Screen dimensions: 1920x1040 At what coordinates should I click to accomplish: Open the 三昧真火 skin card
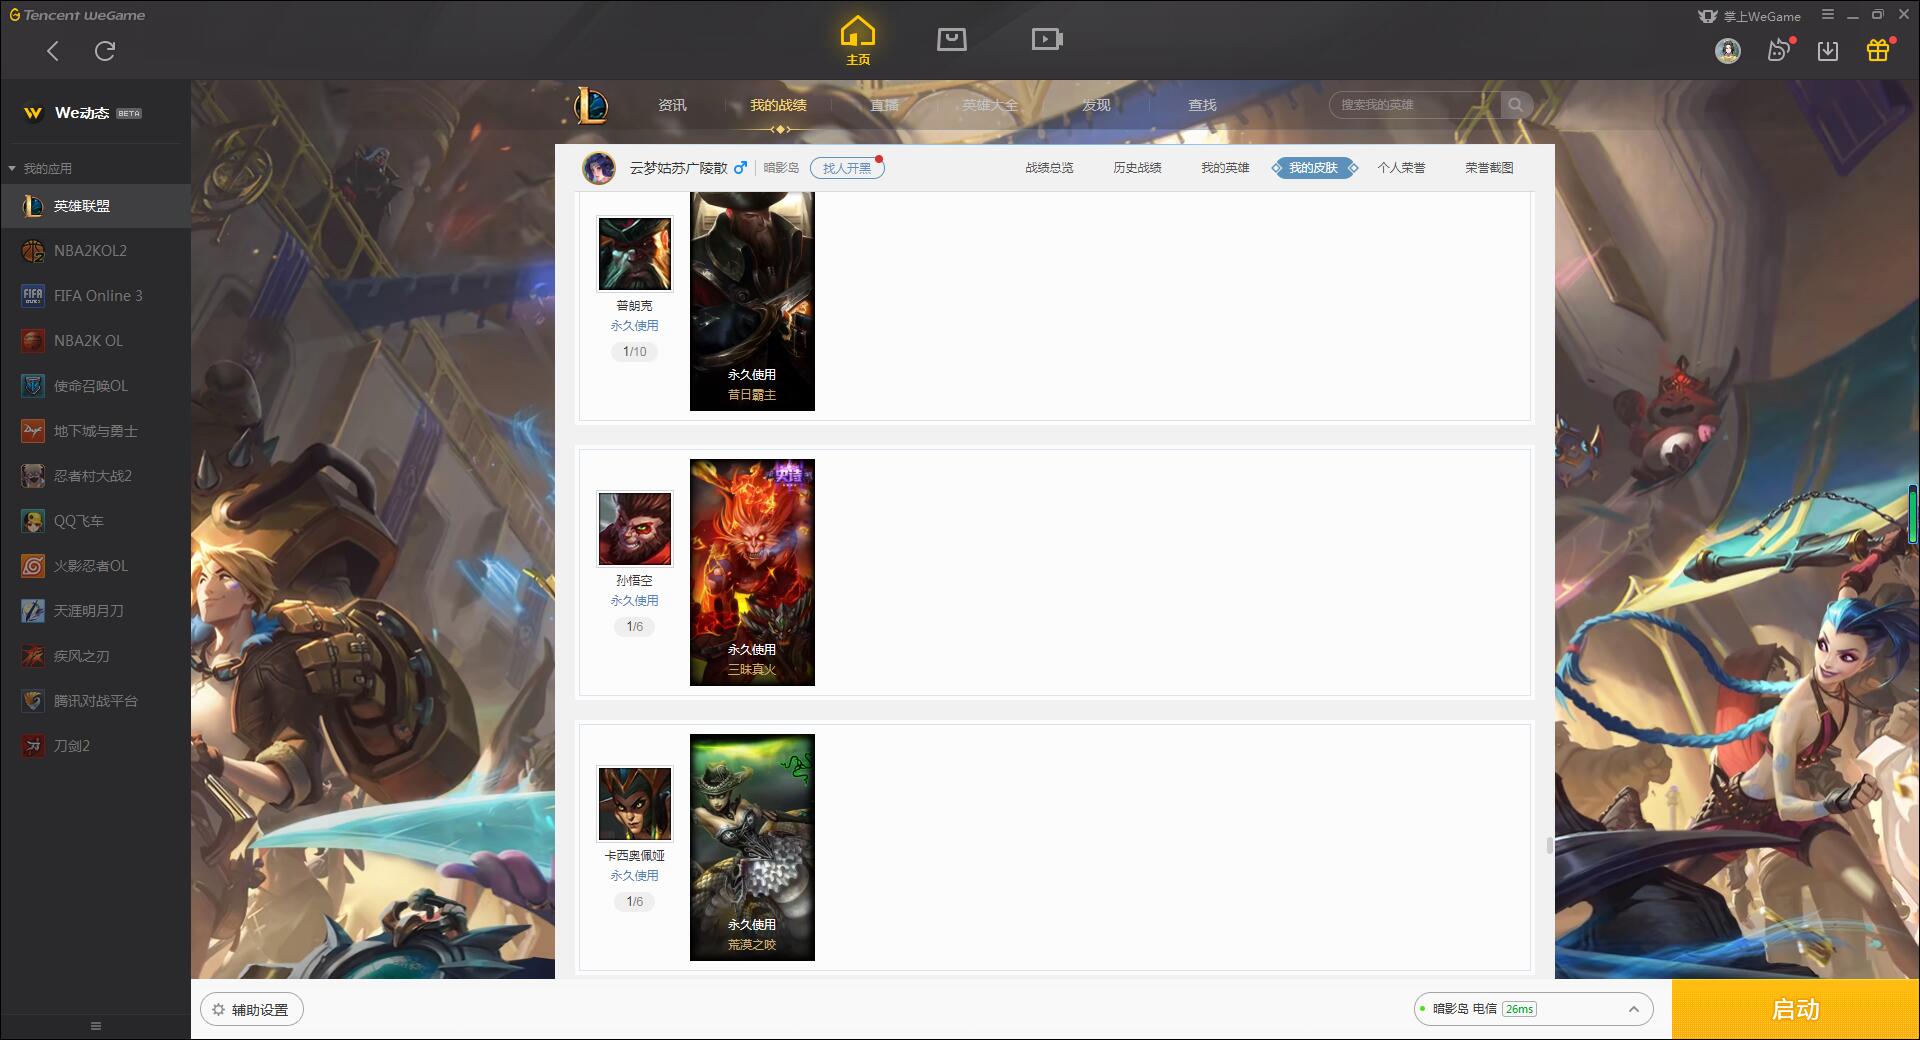(x=752, y=573)
